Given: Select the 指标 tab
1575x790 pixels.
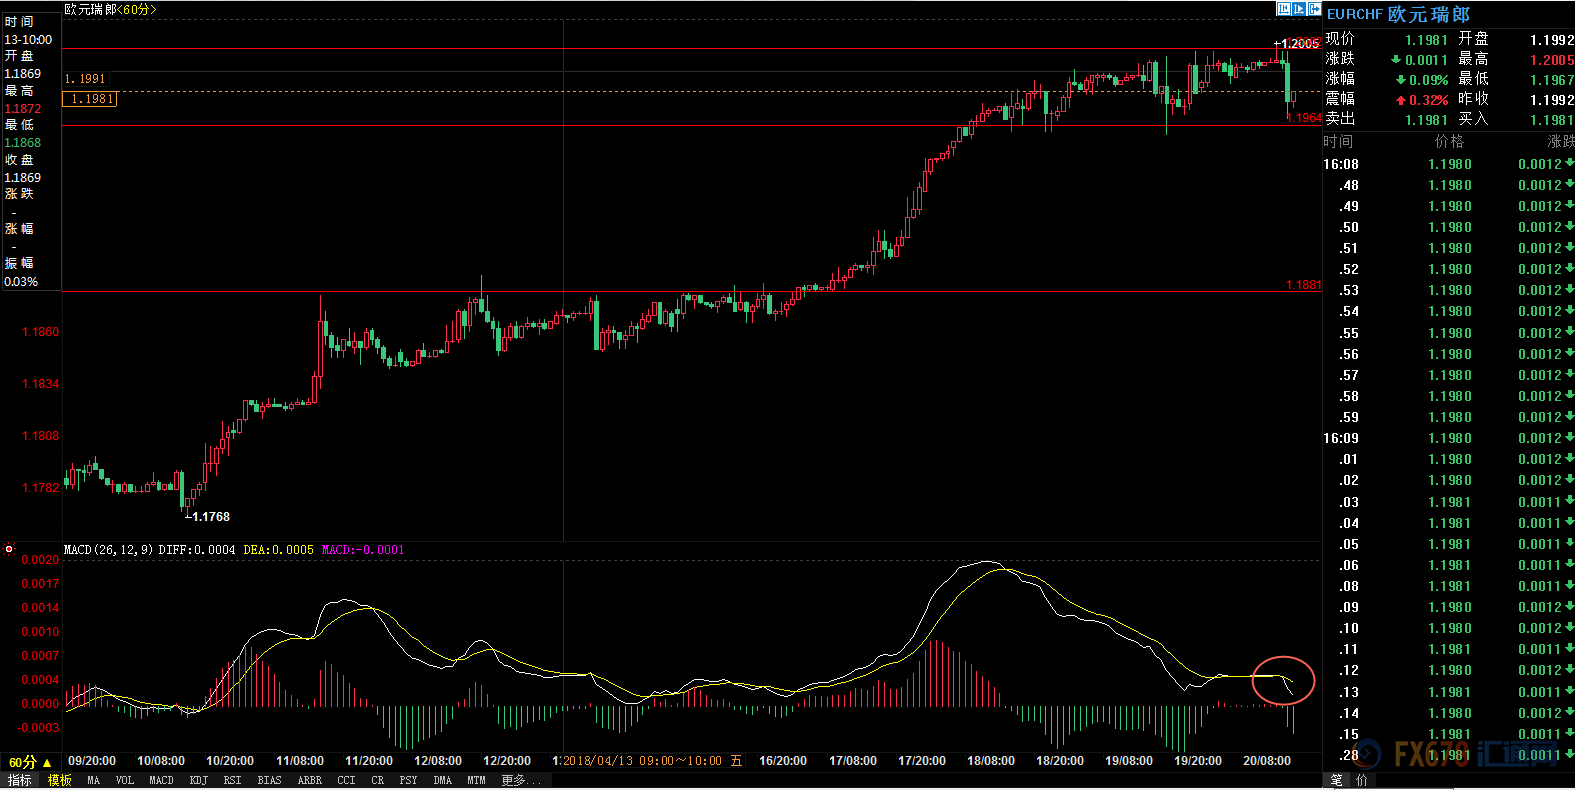Looking at the screenshot, I should (20, 780).
